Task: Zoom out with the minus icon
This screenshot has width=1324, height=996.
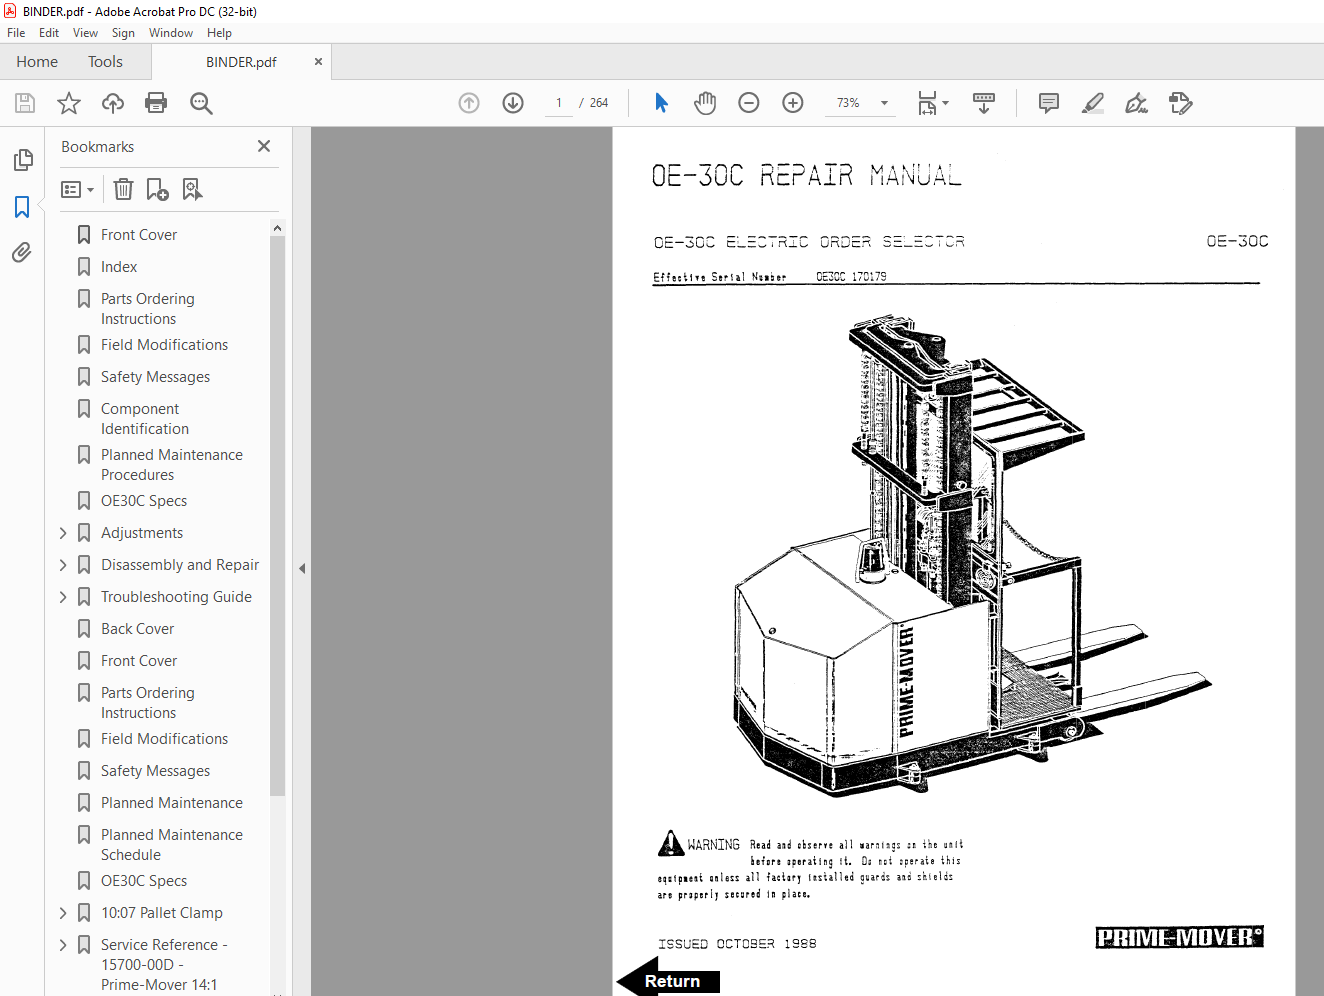Action: [749, 103]
